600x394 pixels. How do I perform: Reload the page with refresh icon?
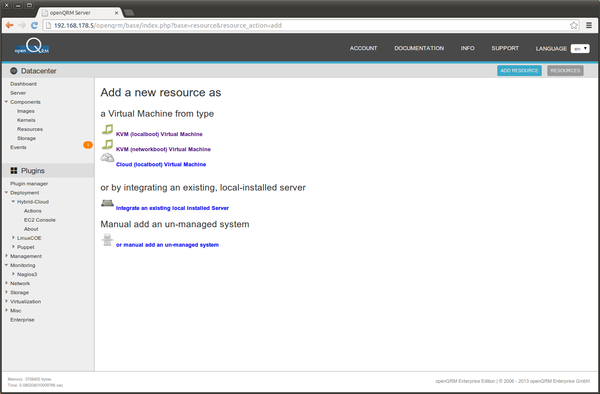(34, 25)
